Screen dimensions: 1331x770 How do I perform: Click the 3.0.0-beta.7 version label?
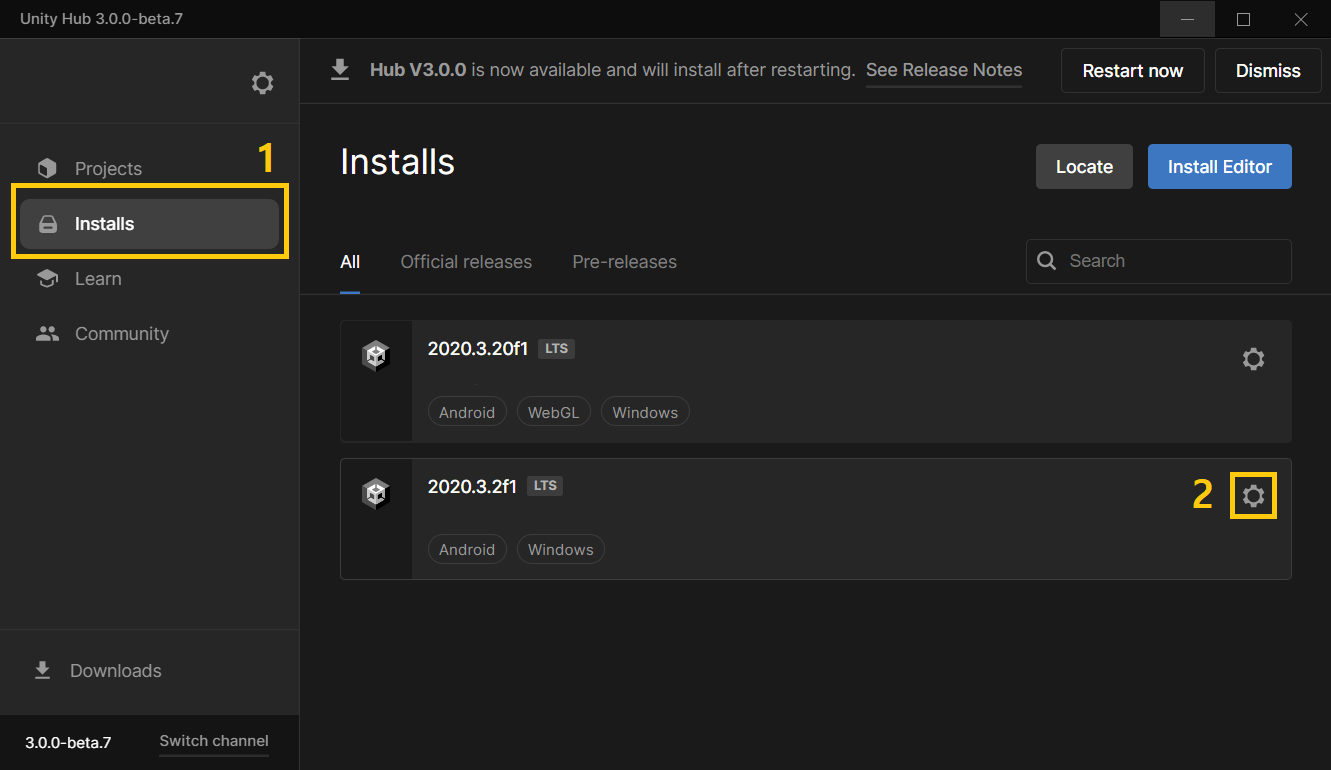pyautogui.click(x=68, y=742)
